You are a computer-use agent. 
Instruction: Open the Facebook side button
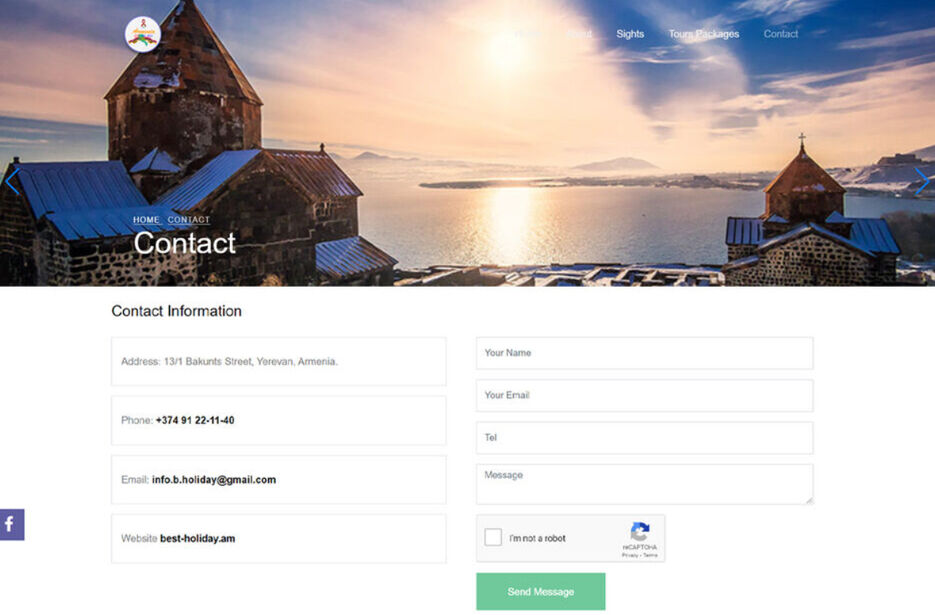point(12,525)
